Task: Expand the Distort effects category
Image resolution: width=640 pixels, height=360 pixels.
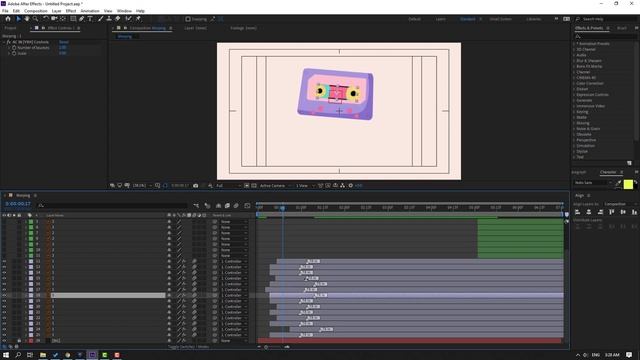Action: 574,89
